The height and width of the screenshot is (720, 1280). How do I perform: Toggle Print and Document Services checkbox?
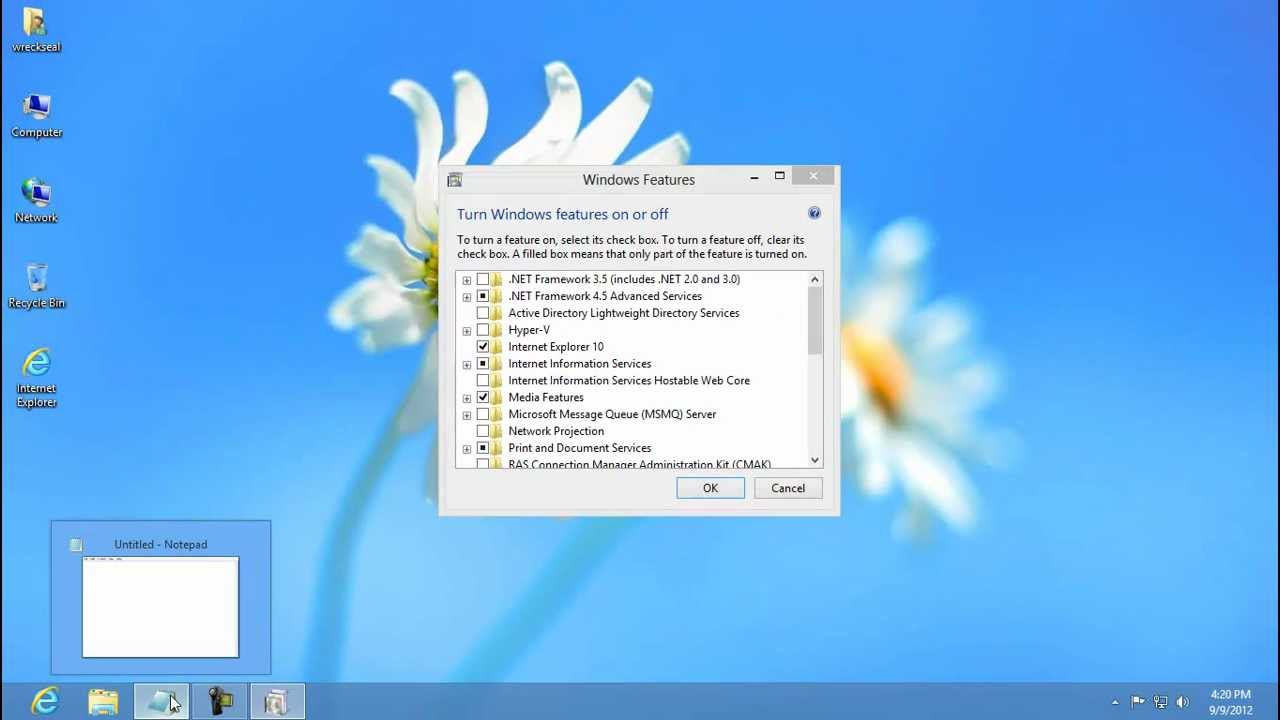click(483, 448)
